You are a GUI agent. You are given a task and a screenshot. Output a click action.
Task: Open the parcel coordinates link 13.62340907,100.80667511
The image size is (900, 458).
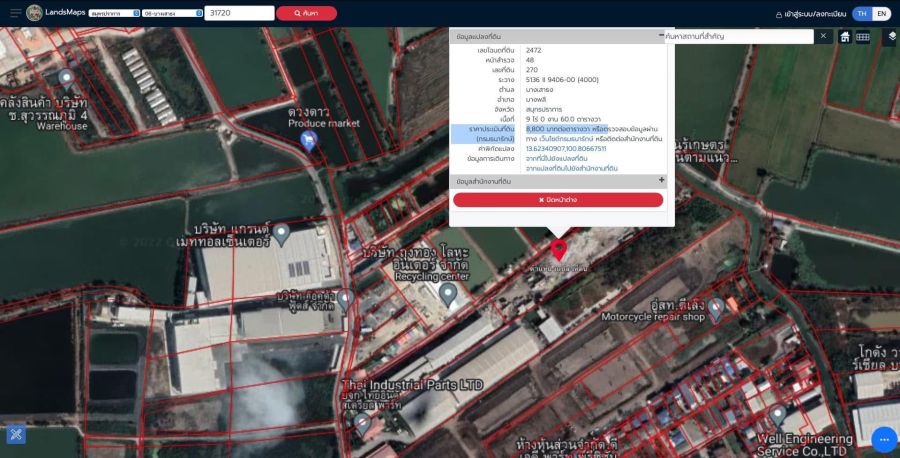click(x=566, y=148)
